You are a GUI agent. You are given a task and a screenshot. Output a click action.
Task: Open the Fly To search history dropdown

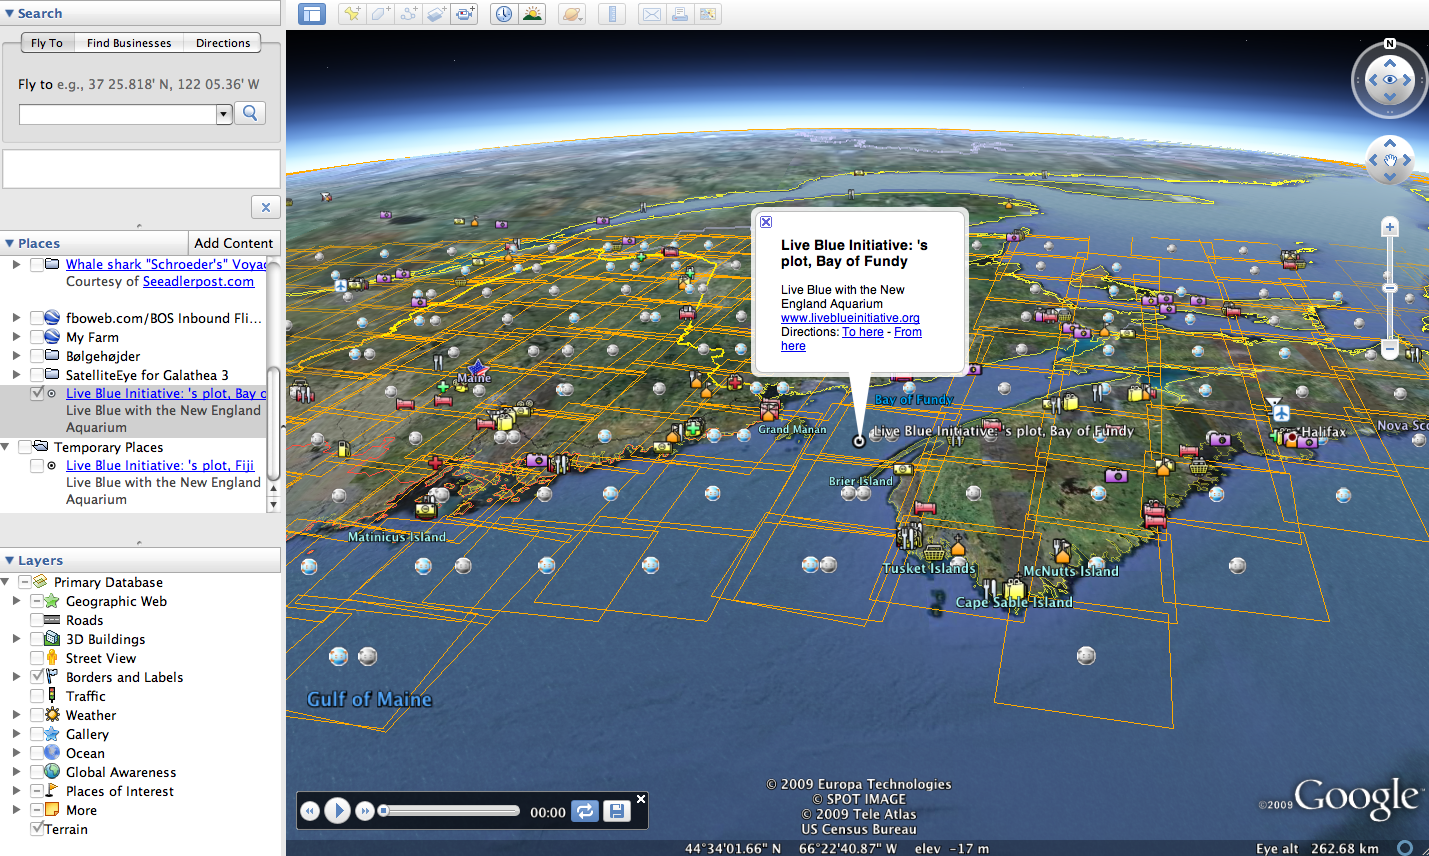224,114
